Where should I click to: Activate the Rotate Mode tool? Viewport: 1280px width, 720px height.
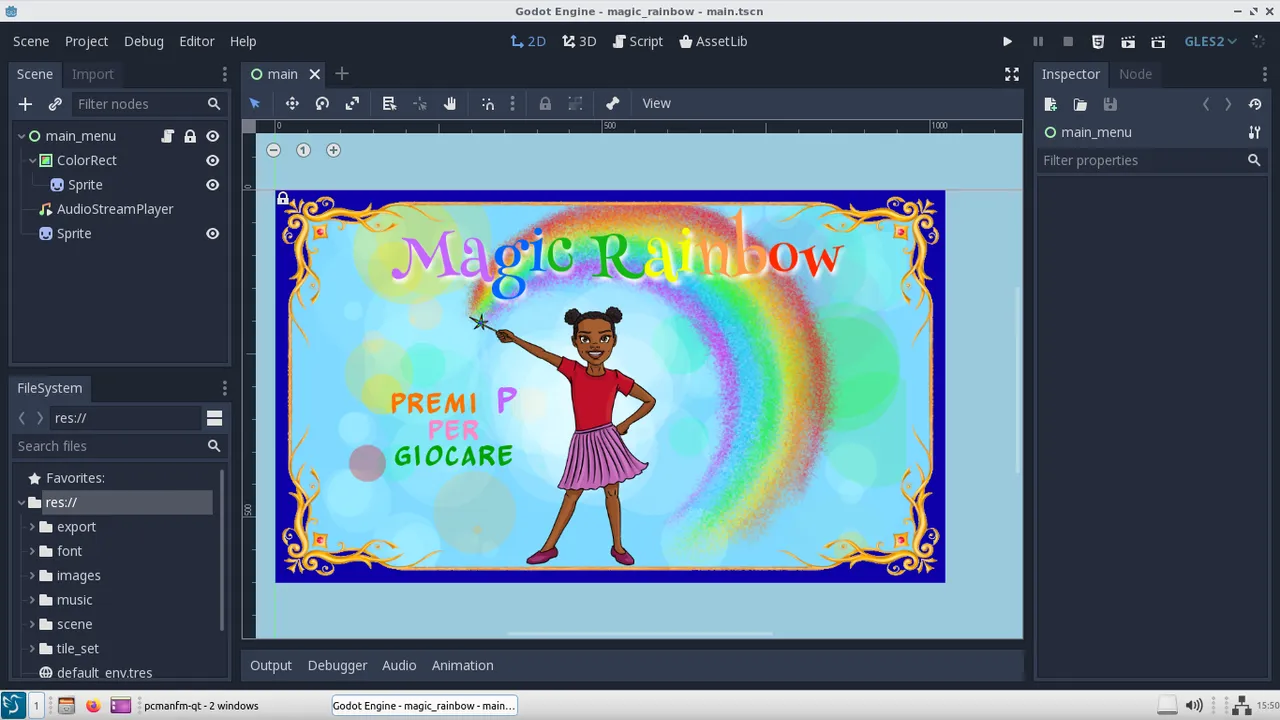tap(322, 103)
